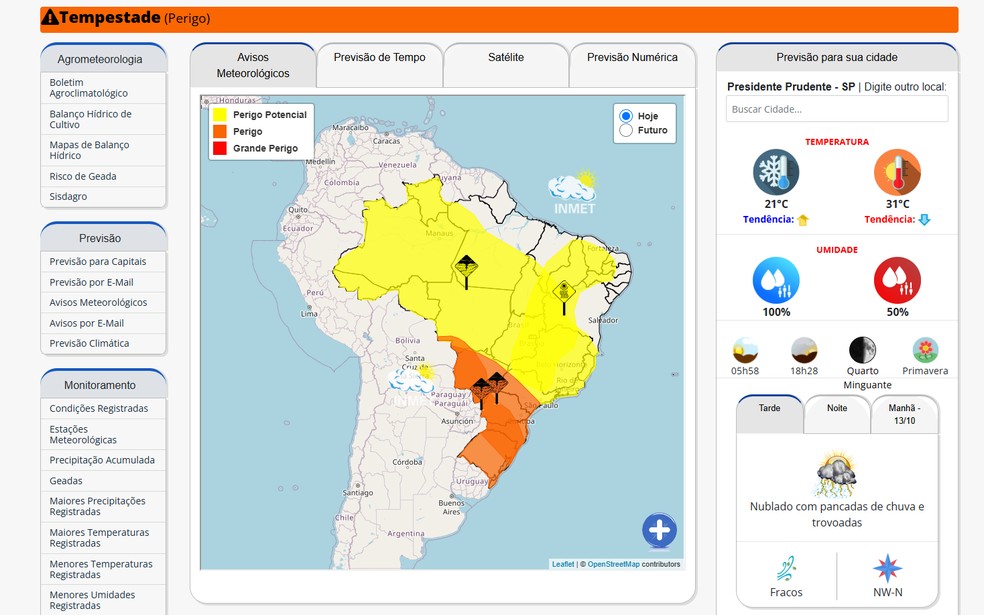
Task: Select the Hoje radio button
Action: (x=627, y=116)
